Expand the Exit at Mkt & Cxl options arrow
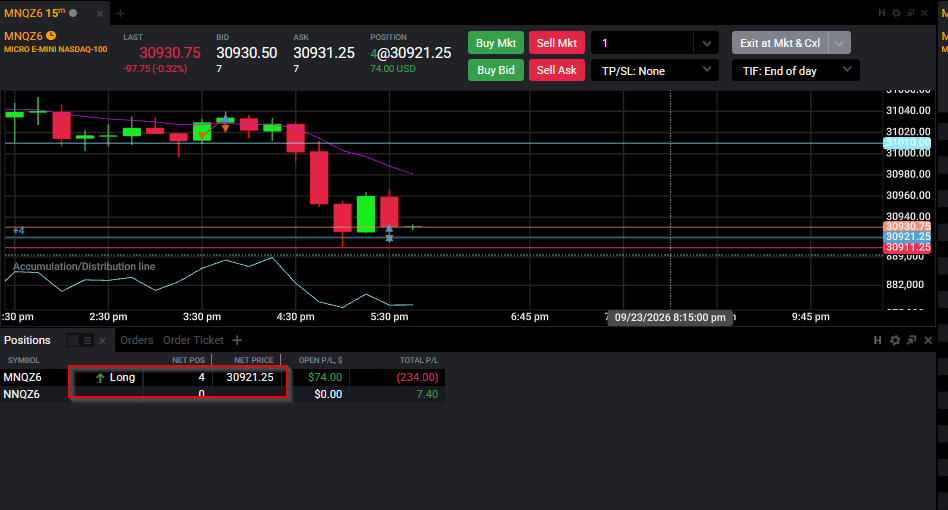 pyautogui.click(x=839, y=44)
